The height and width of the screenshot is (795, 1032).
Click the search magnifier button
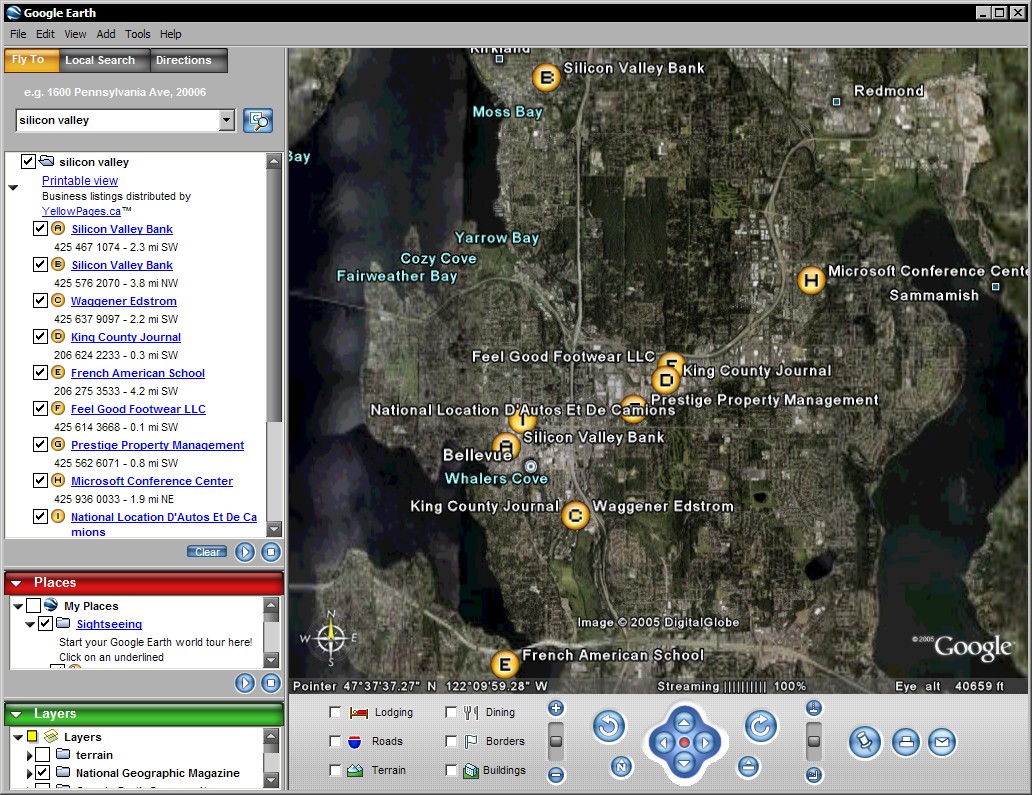click(x=258, y=121)
